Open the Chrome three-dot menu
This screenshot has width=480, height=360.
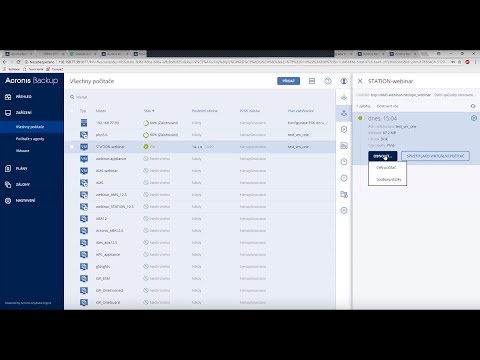pos(475,62)
